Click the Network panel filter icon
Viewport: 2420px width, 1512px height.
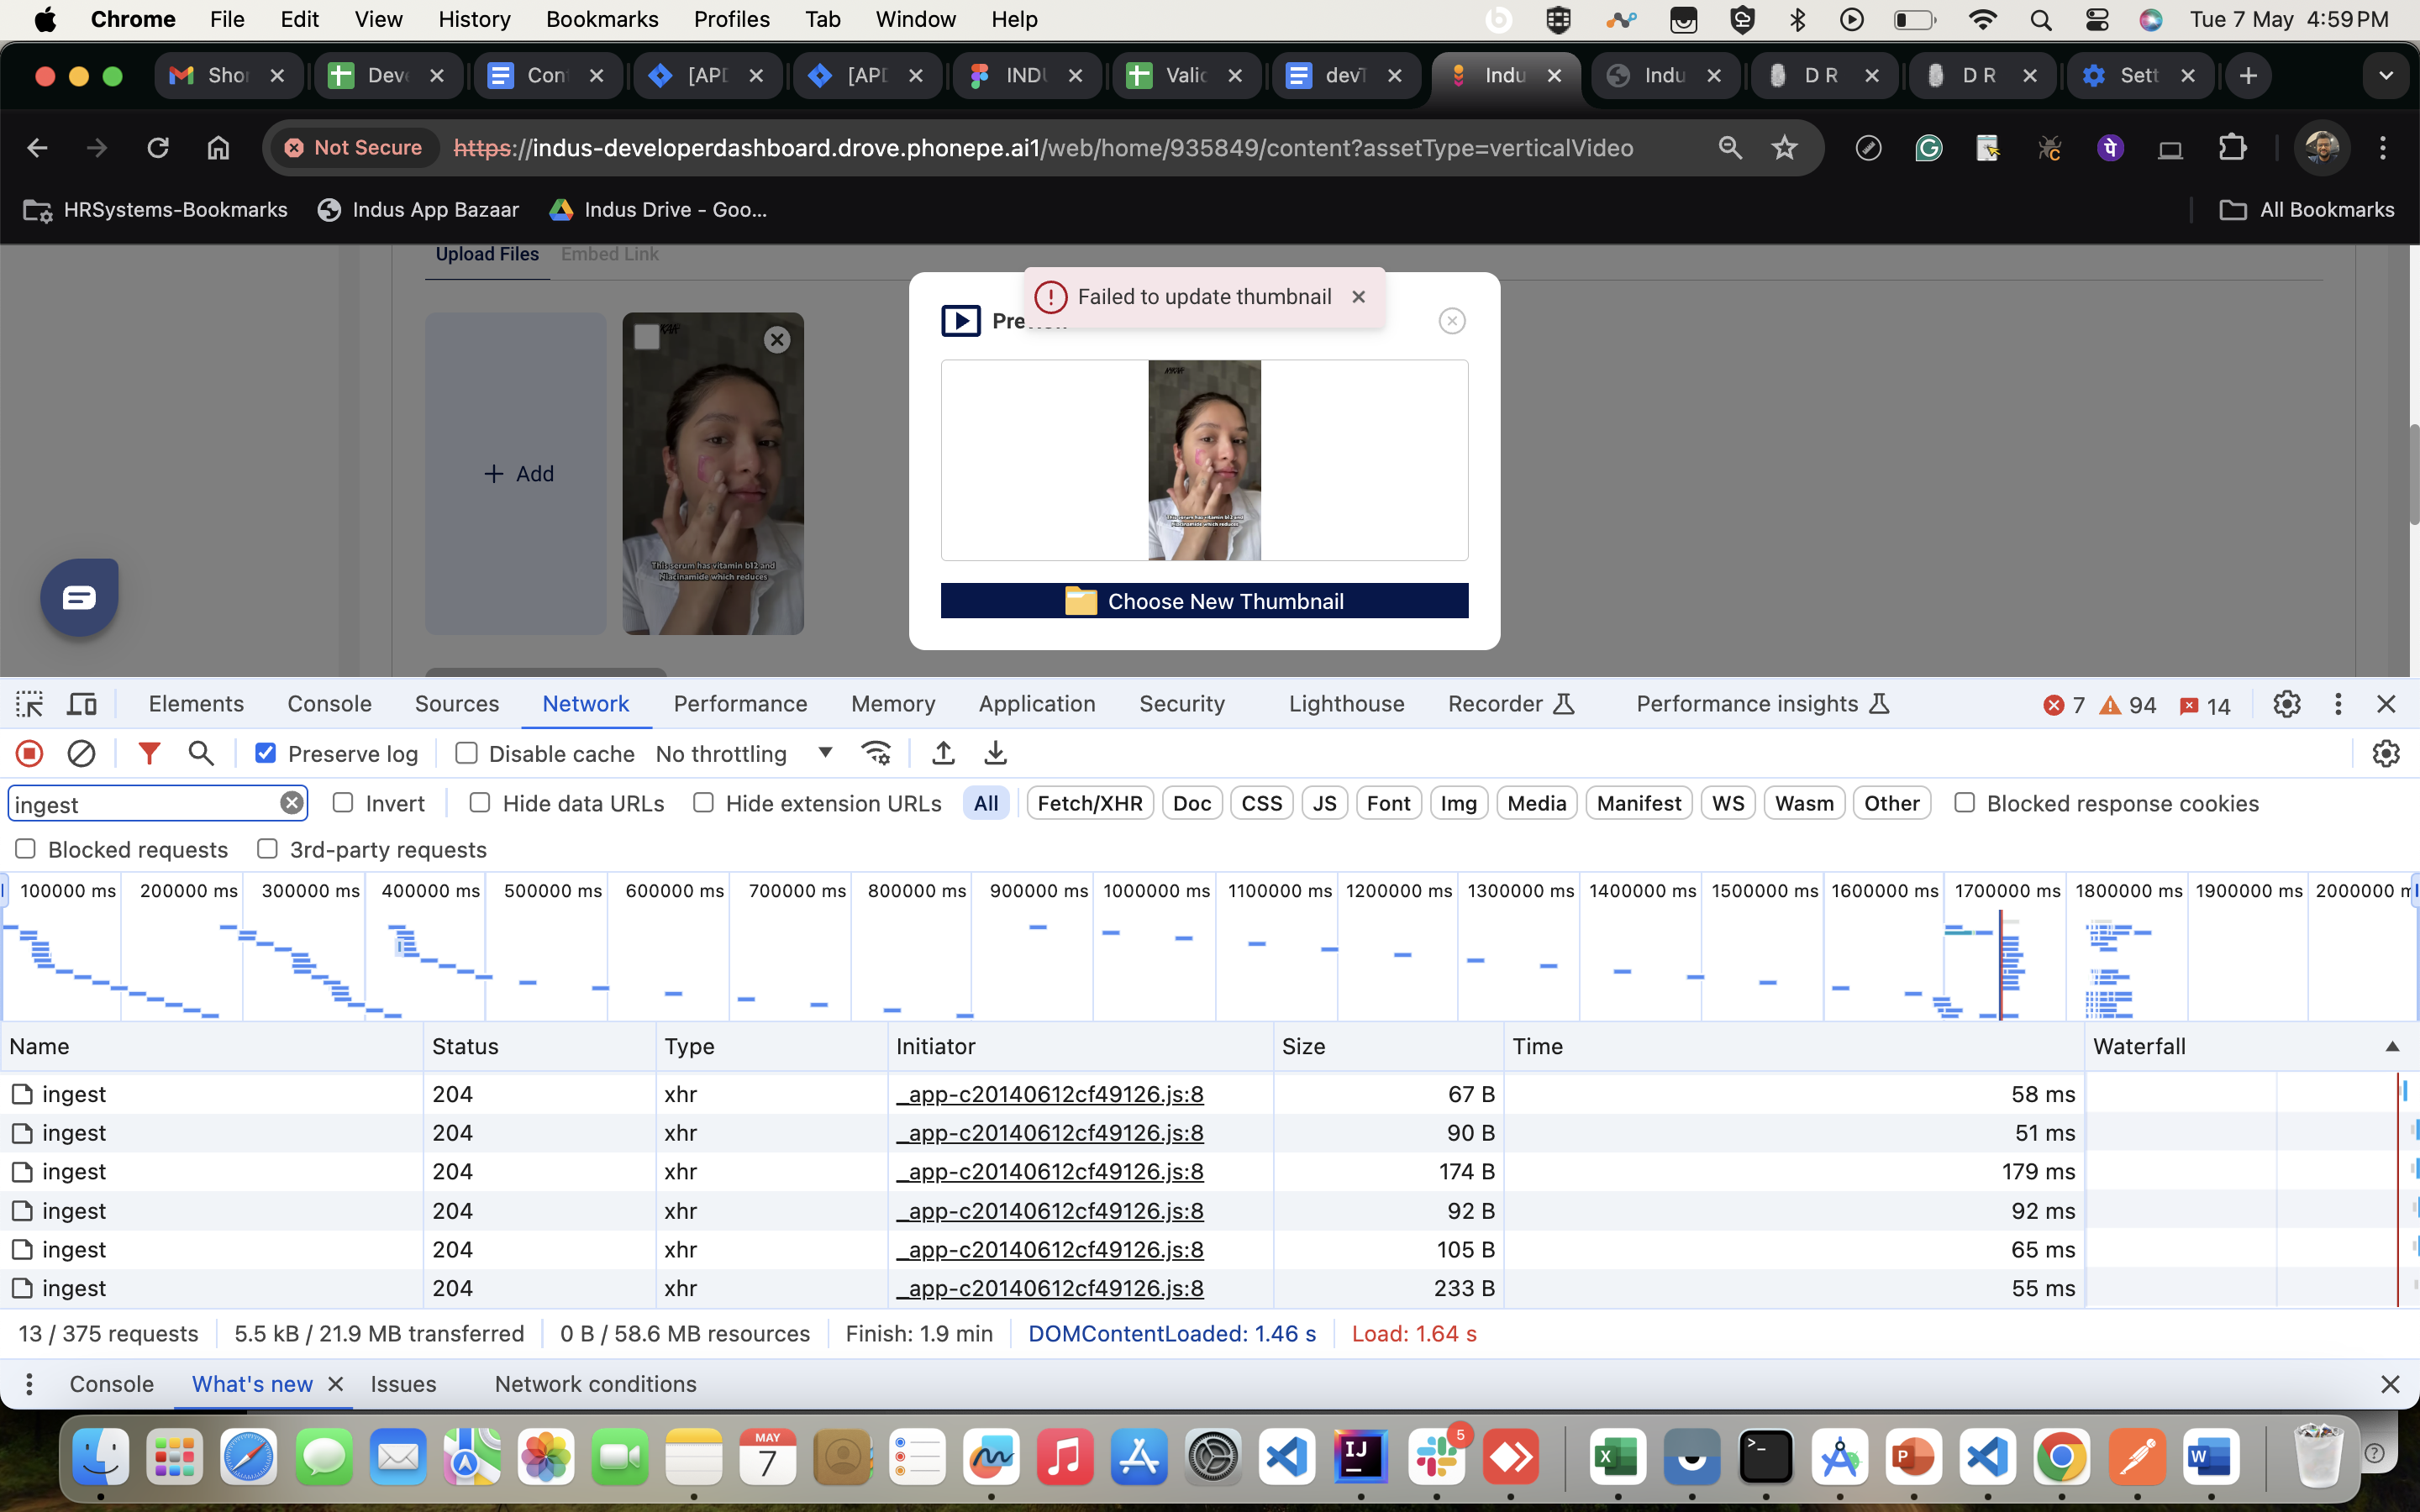[148, 753]
